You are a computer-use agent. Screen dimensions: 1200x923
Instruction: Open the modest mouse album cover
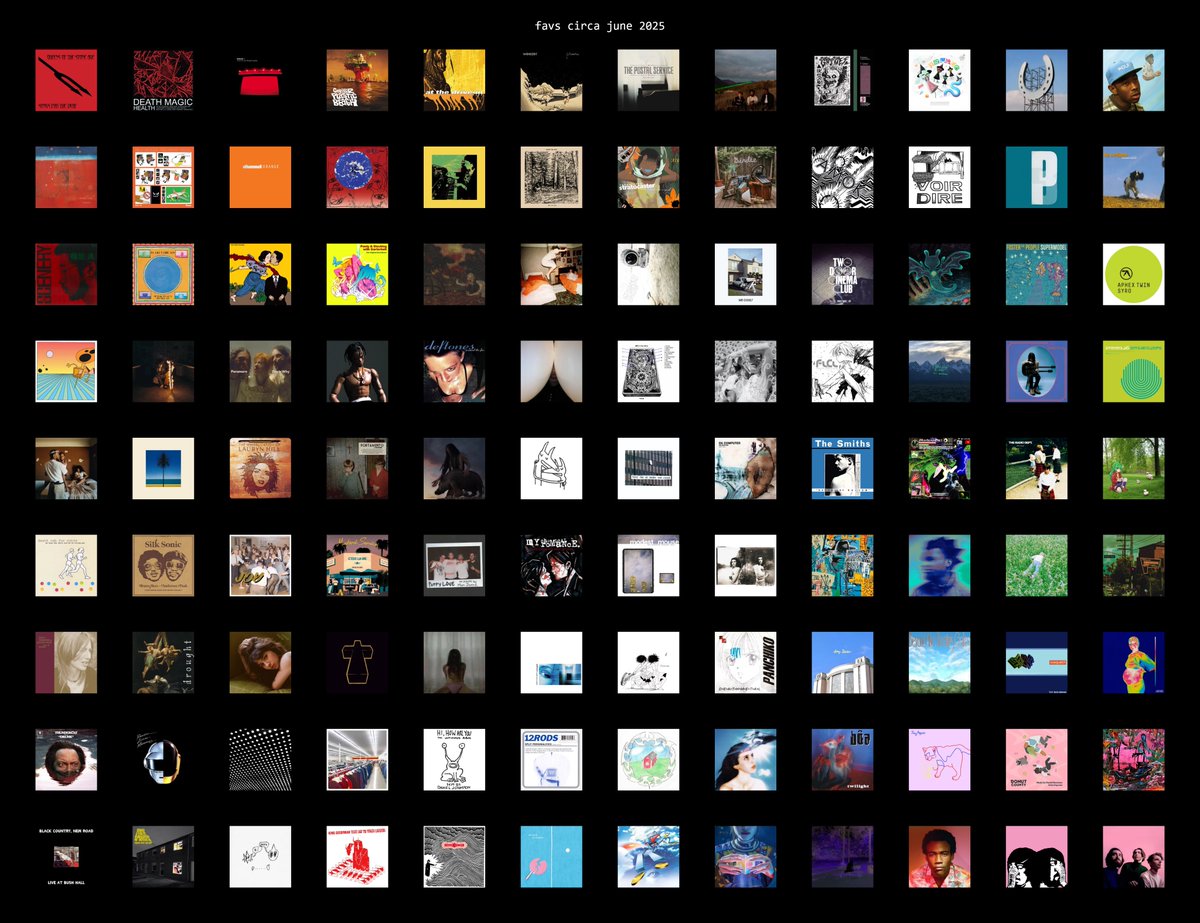648,565
